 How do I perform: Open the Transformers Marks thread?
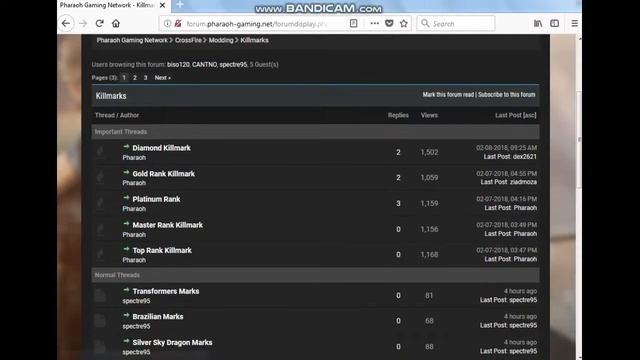click(x=166, y=291)
